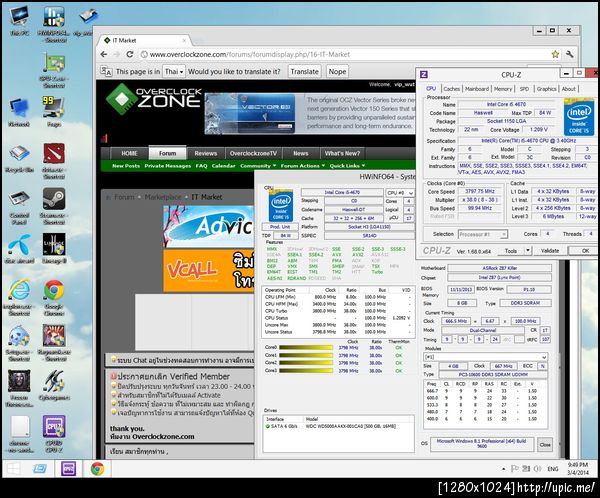Open the Graphics tab in CPU-Z
600x498 pixels.
coord(546,89)
